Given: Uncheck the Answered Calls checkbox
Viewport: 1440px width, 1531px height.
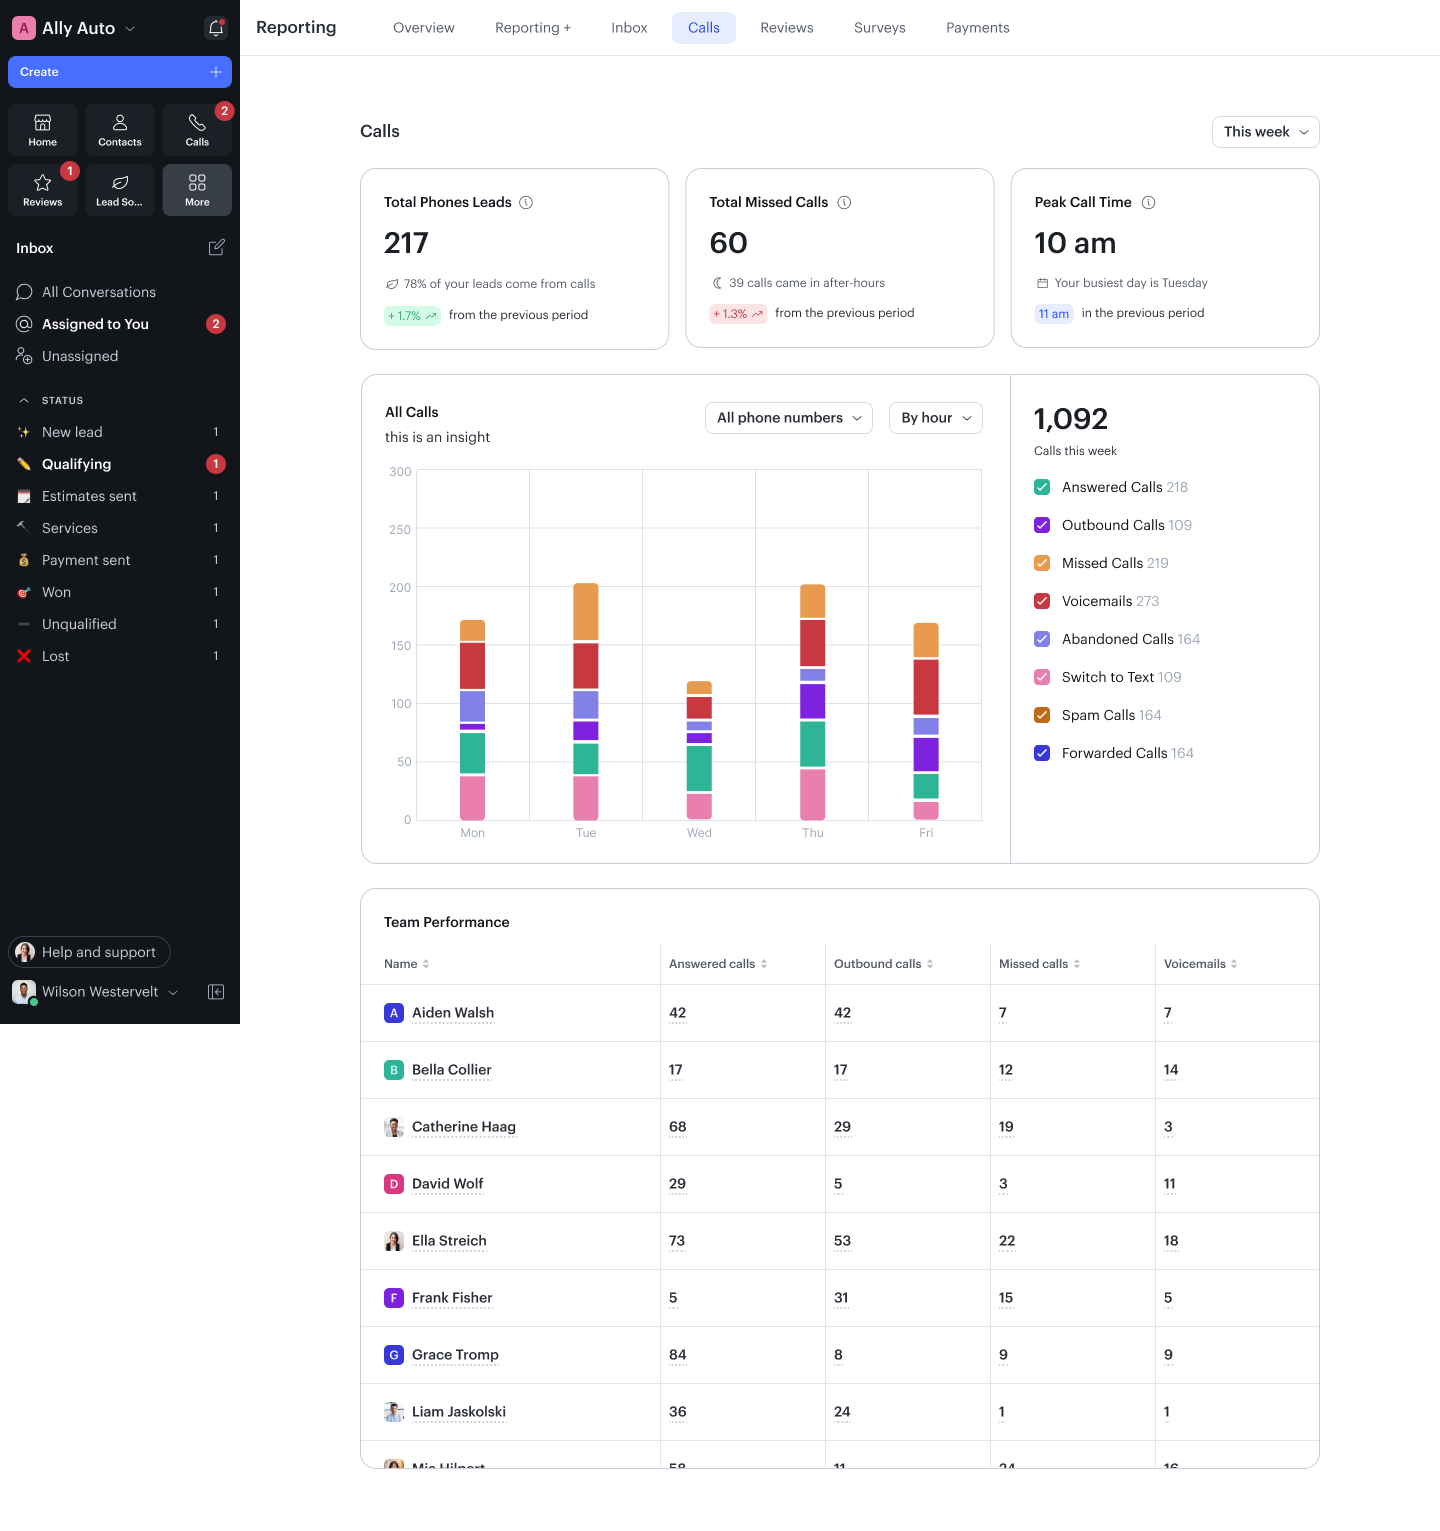Looking at the screenshot, I should (x=1042, y=487).
